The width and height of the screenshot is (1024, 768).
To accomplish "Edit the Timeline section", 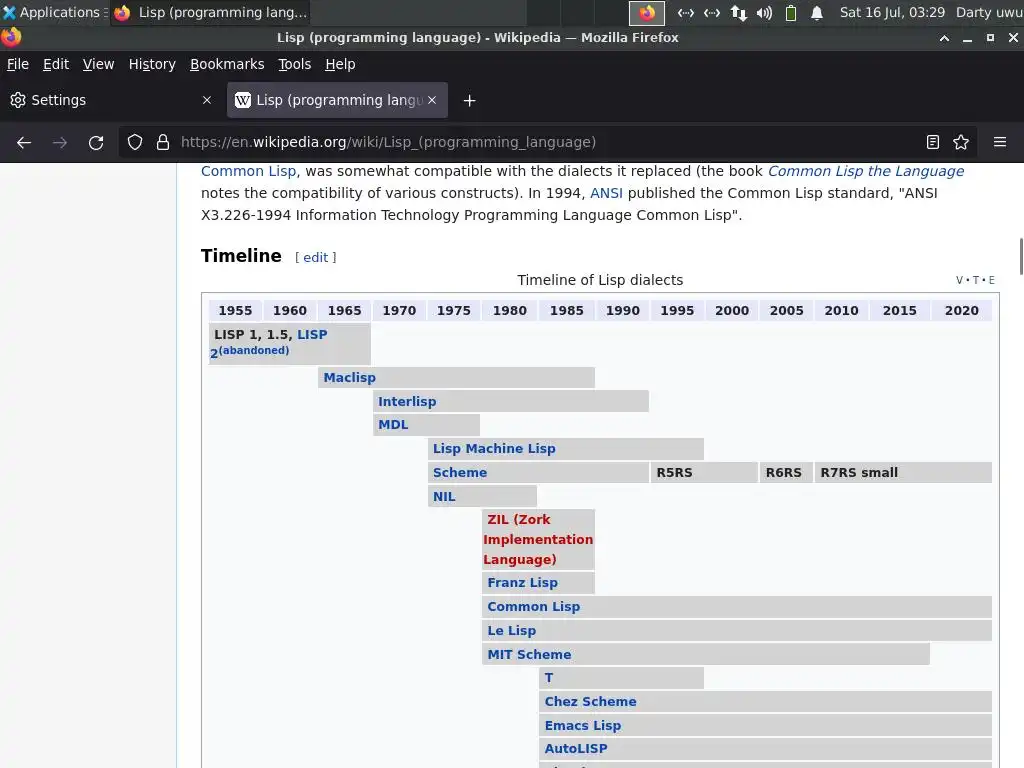I will click(315, 257).
